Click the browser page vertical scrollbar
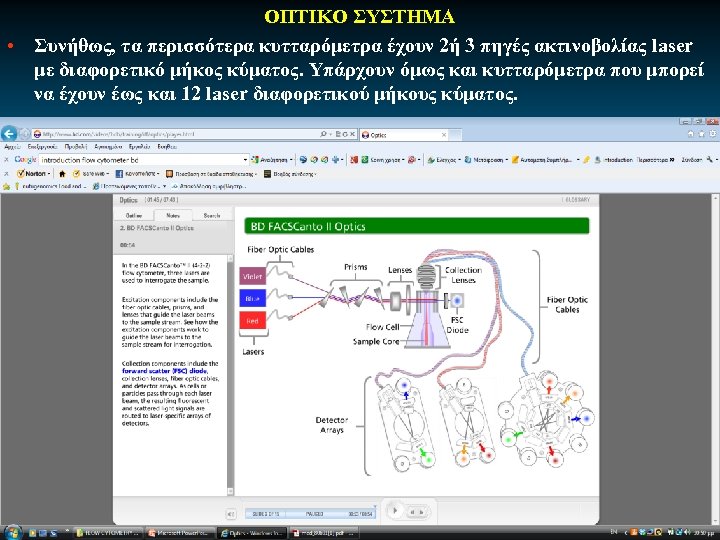Image resolution: width=720 pixels, height=540 pixels. coord(716,358)
